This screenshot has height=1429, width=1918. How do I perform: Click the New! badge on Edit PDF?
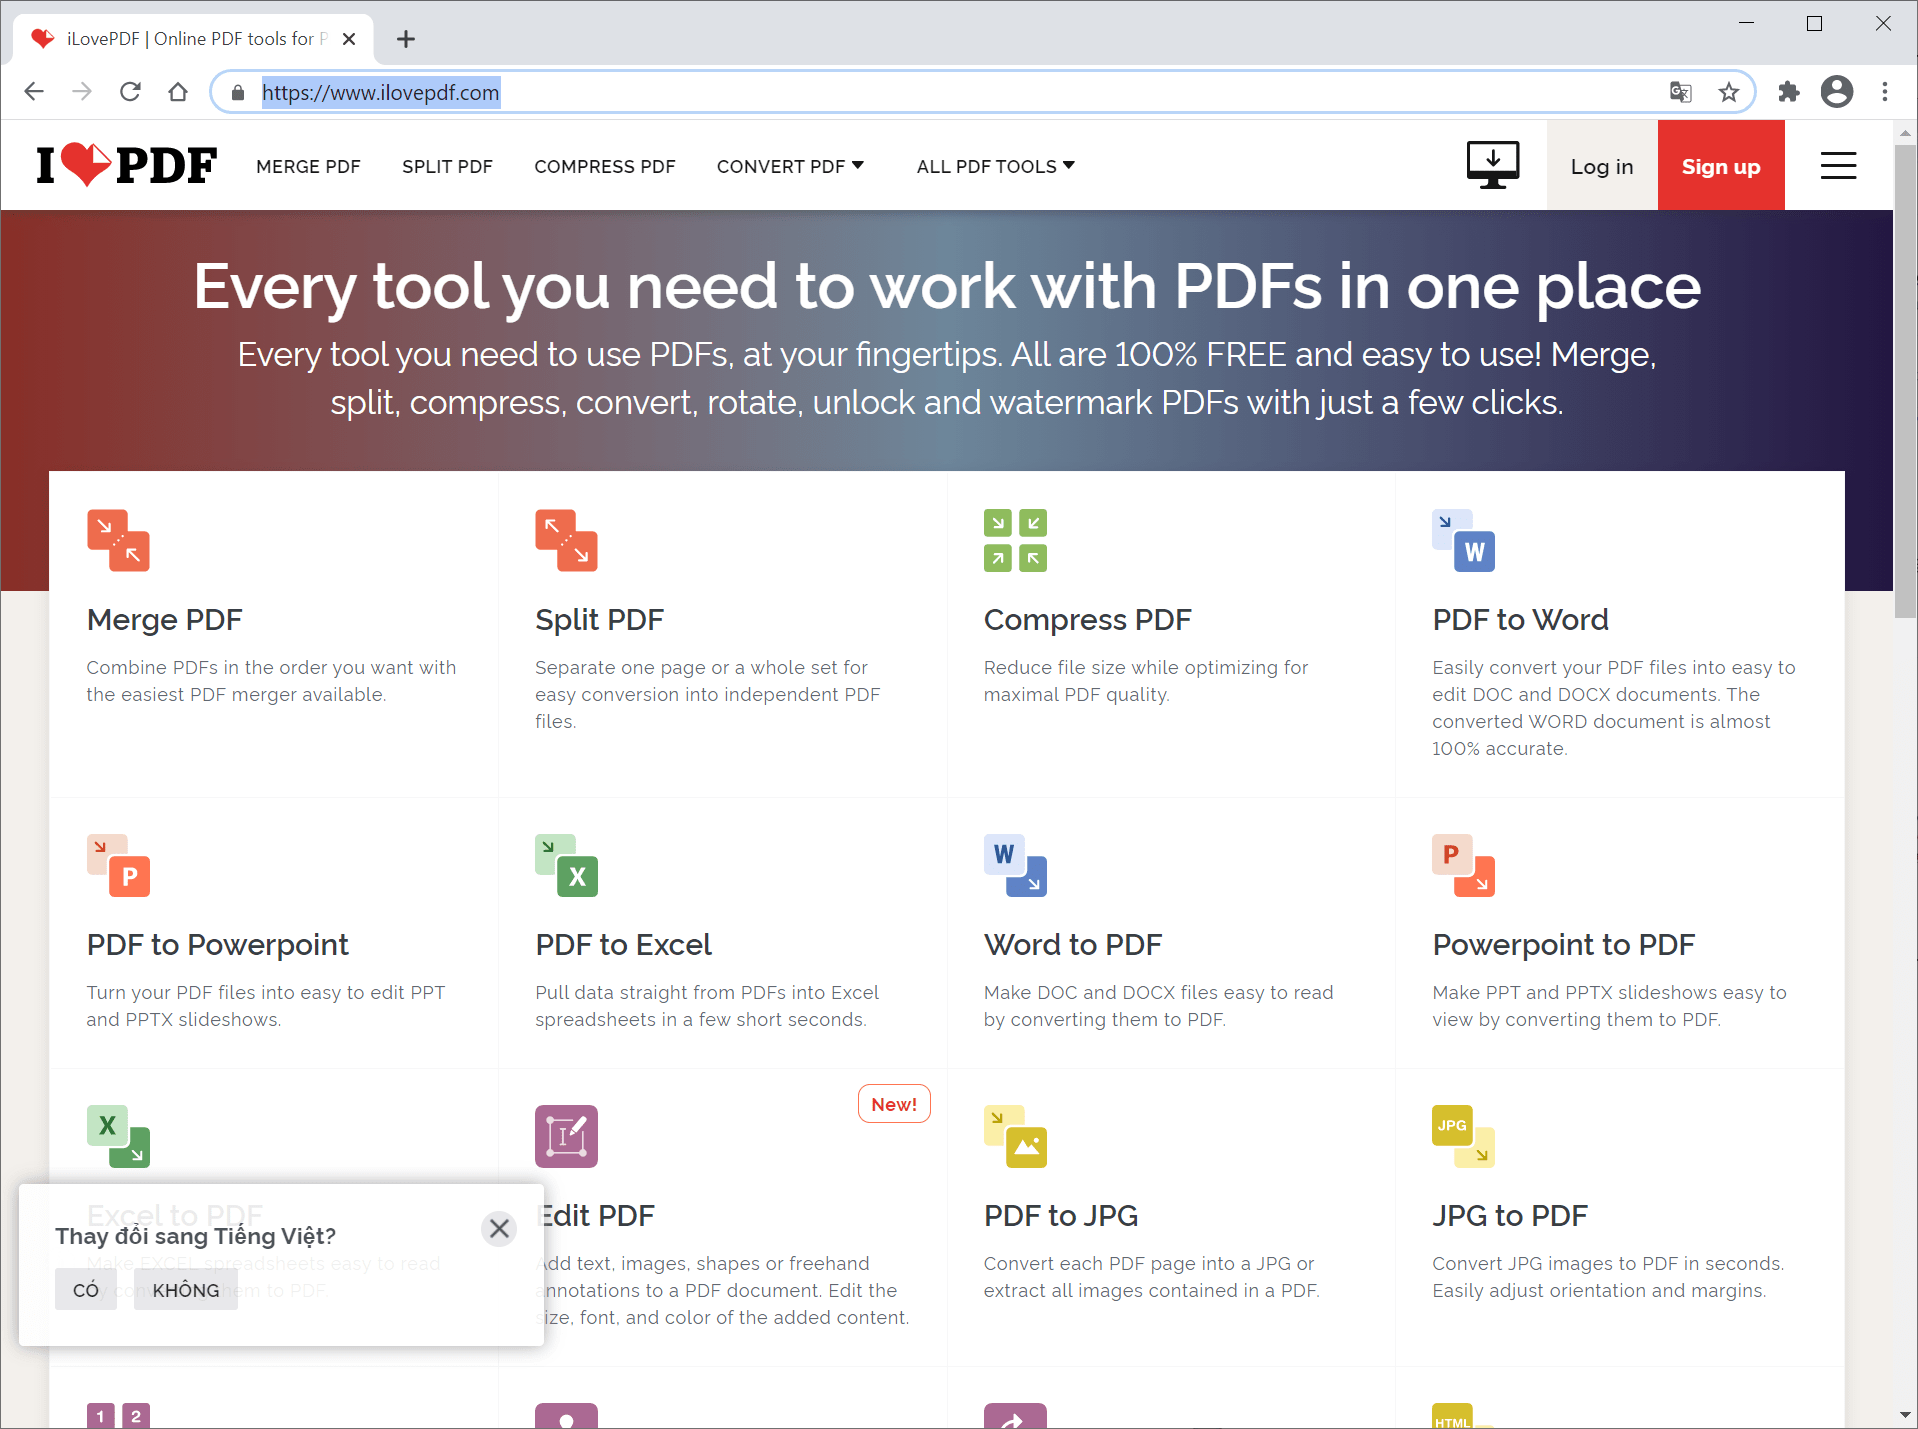click(894, 1104)
